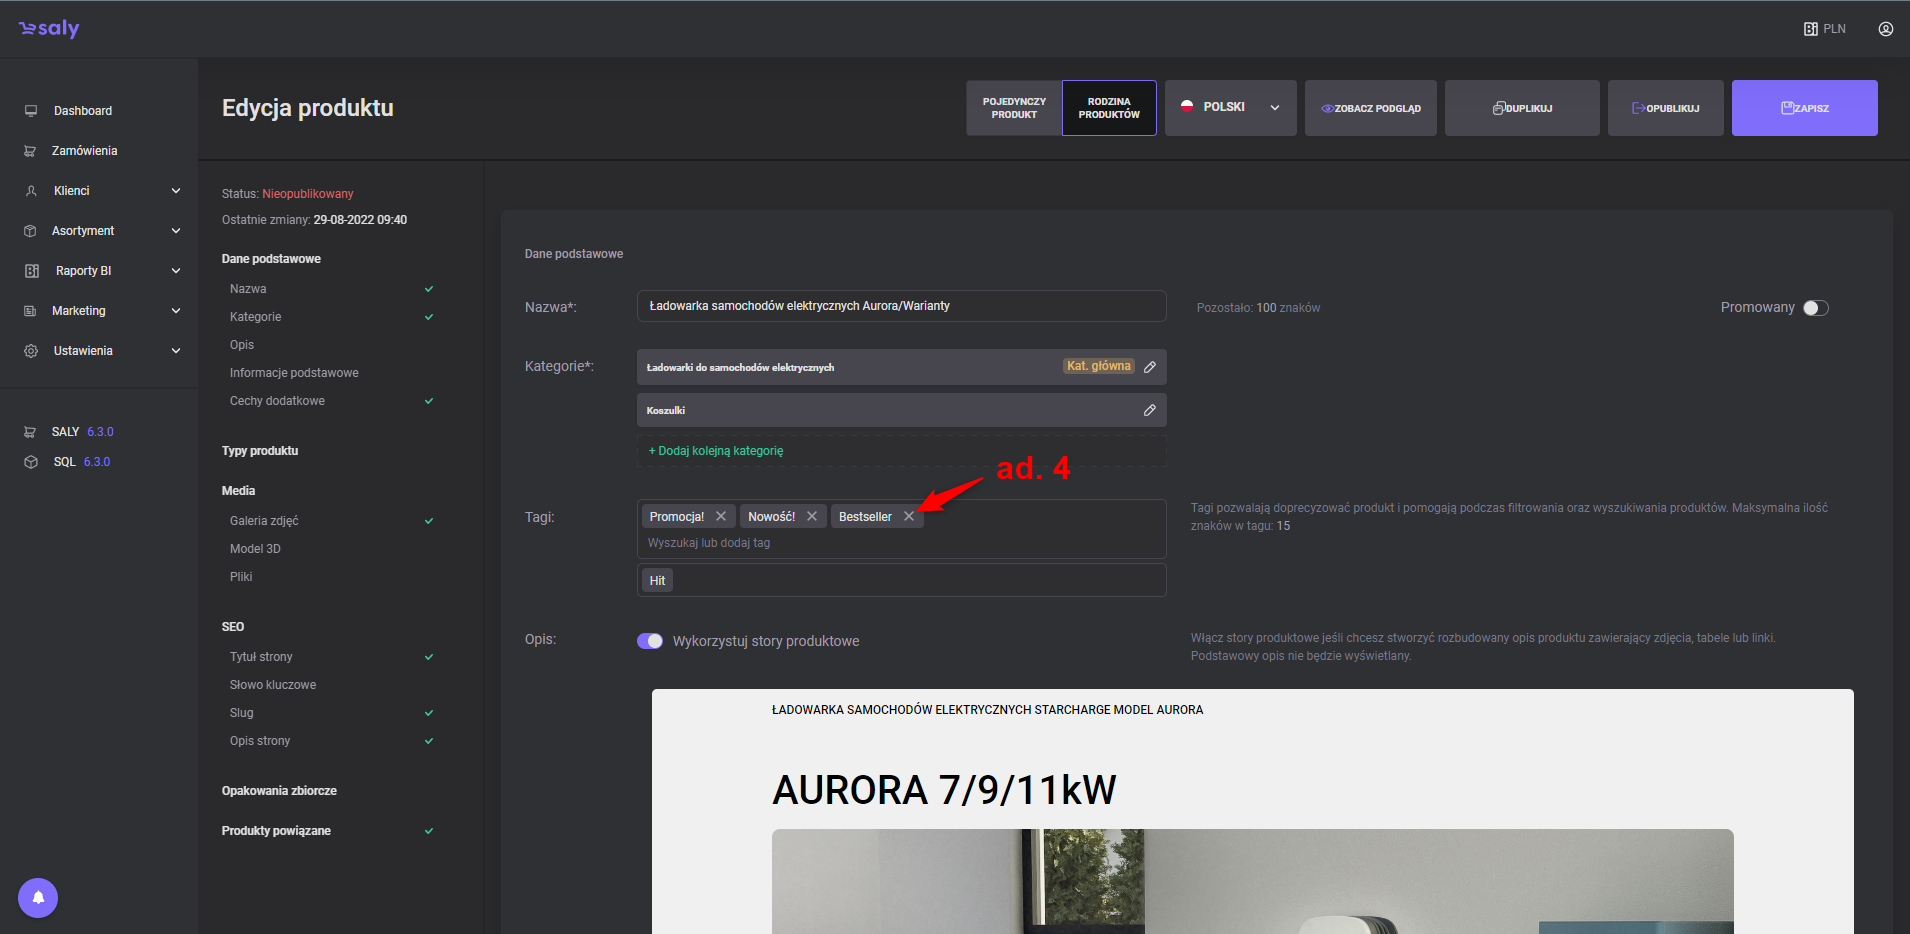Viewport: 1910px width, 934px height.
Task: Open the user account profile icon
Action: pyautogui.click(x=1885, y=29)
